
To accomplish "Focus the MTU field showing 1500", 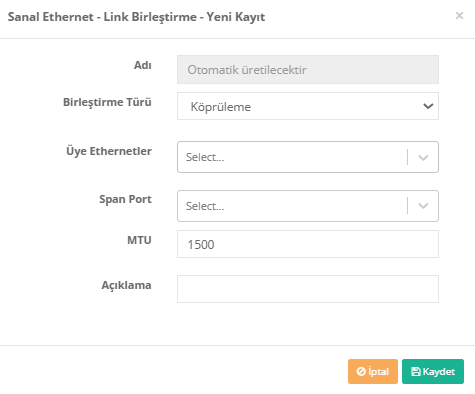I will point(308,244).
